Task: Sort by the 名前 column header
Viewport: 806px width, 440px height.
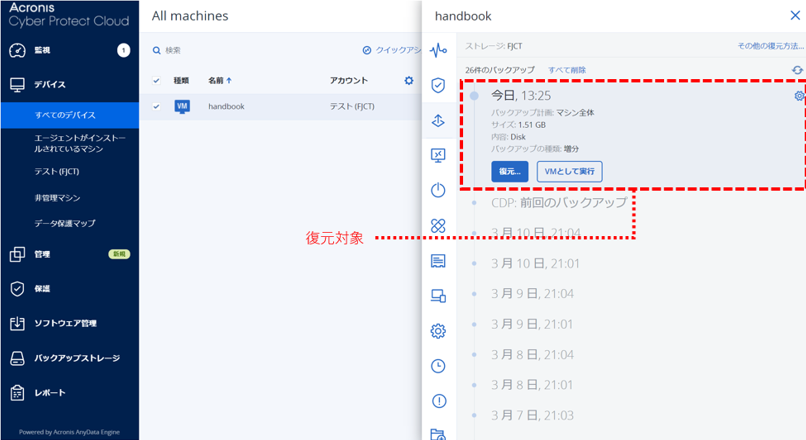Action: tap(219, 81)
